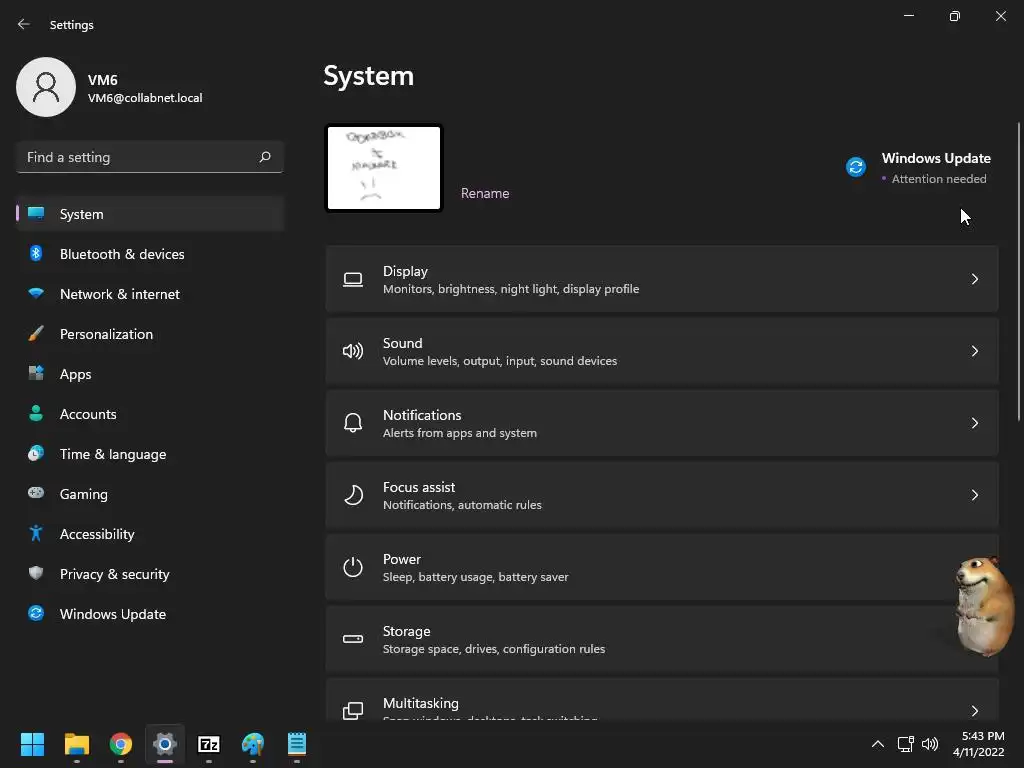Go to Gaming settings
The image size is (1024, 768).
(x=150, y=494)
